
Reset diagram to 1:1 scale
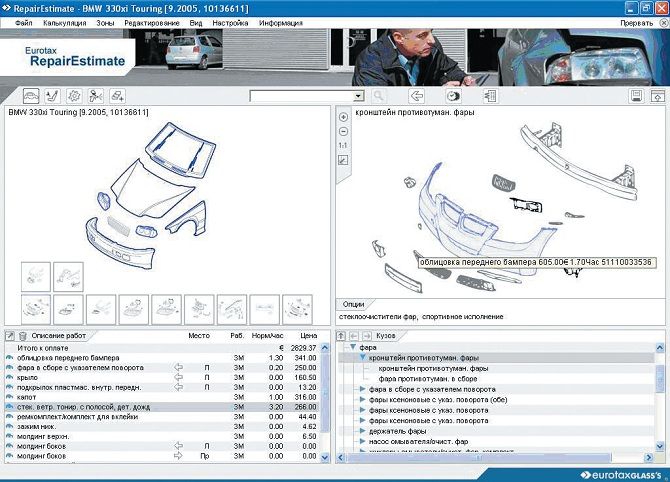click(343, 146)
